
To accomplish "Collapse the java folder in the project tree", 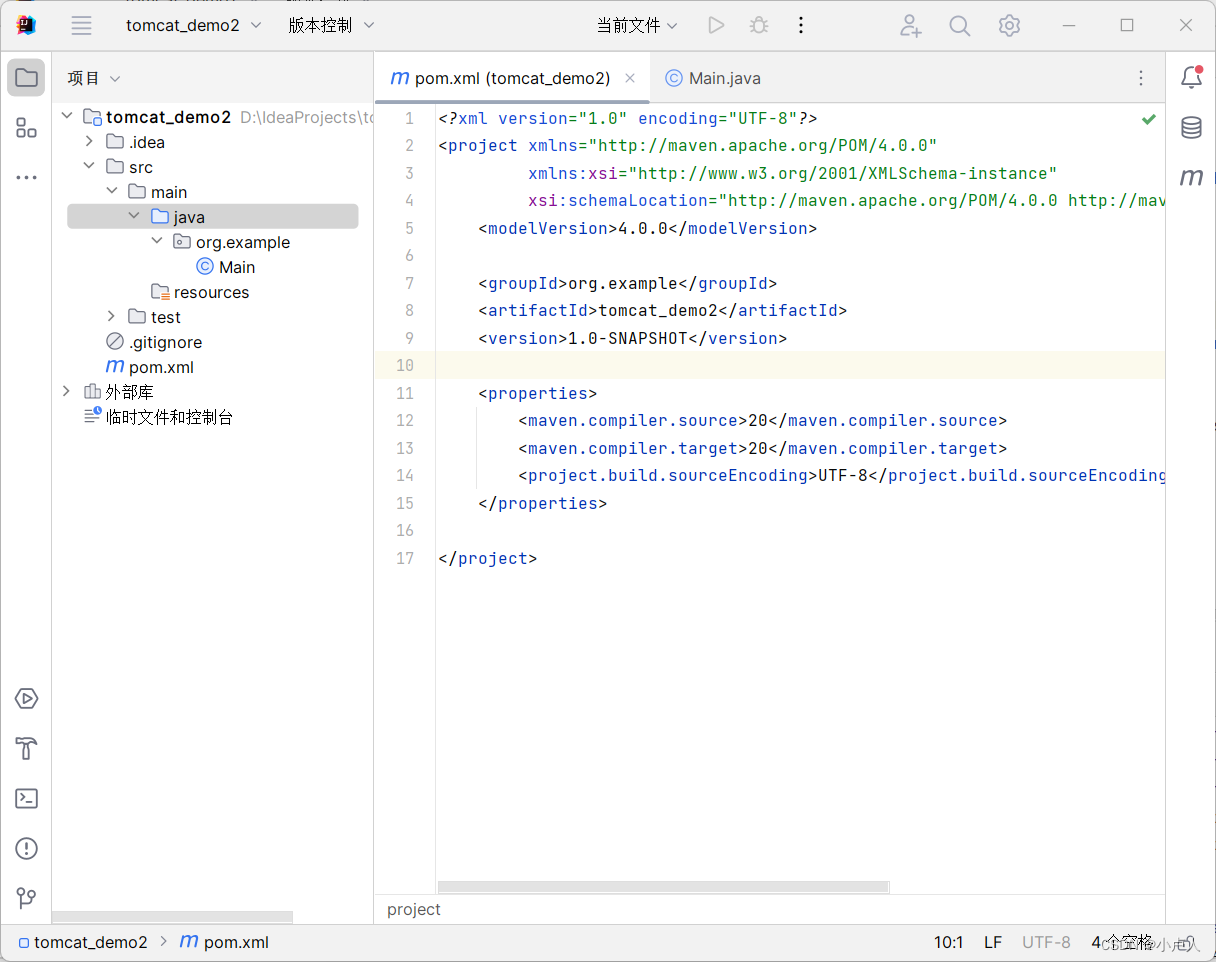I will [x=134, y=216].
